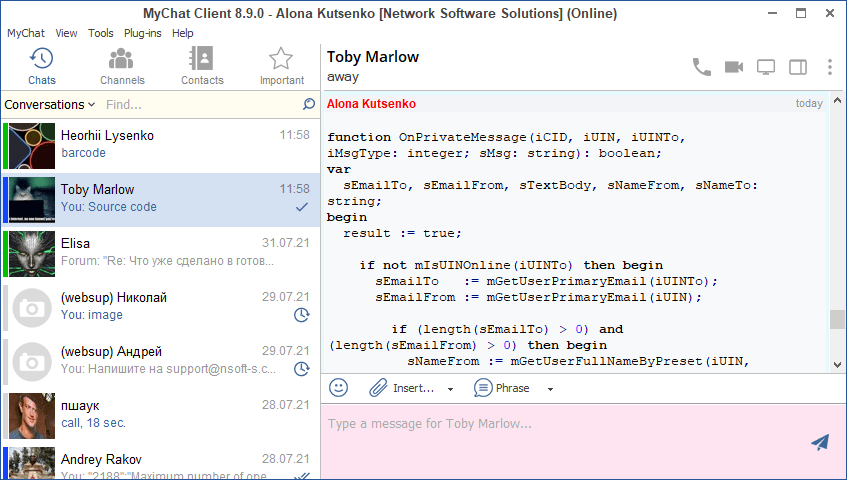Click the clock icon on Андрей row
The width and height of the screenshot is (847, 480).
pyautogui.click(x=301, y=369)
